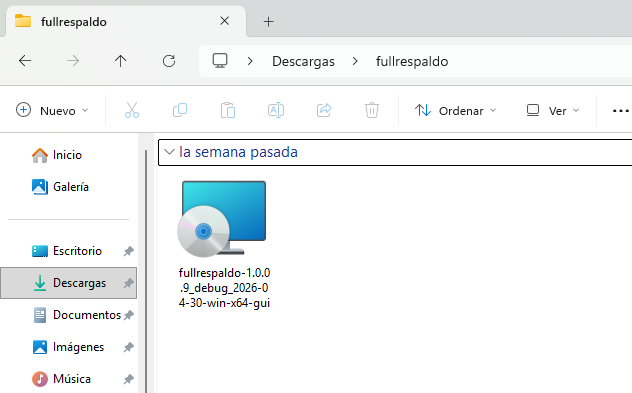Click Descargas in the address bar
This screenshot has height=393, width=632.
[x=303, y=61]
